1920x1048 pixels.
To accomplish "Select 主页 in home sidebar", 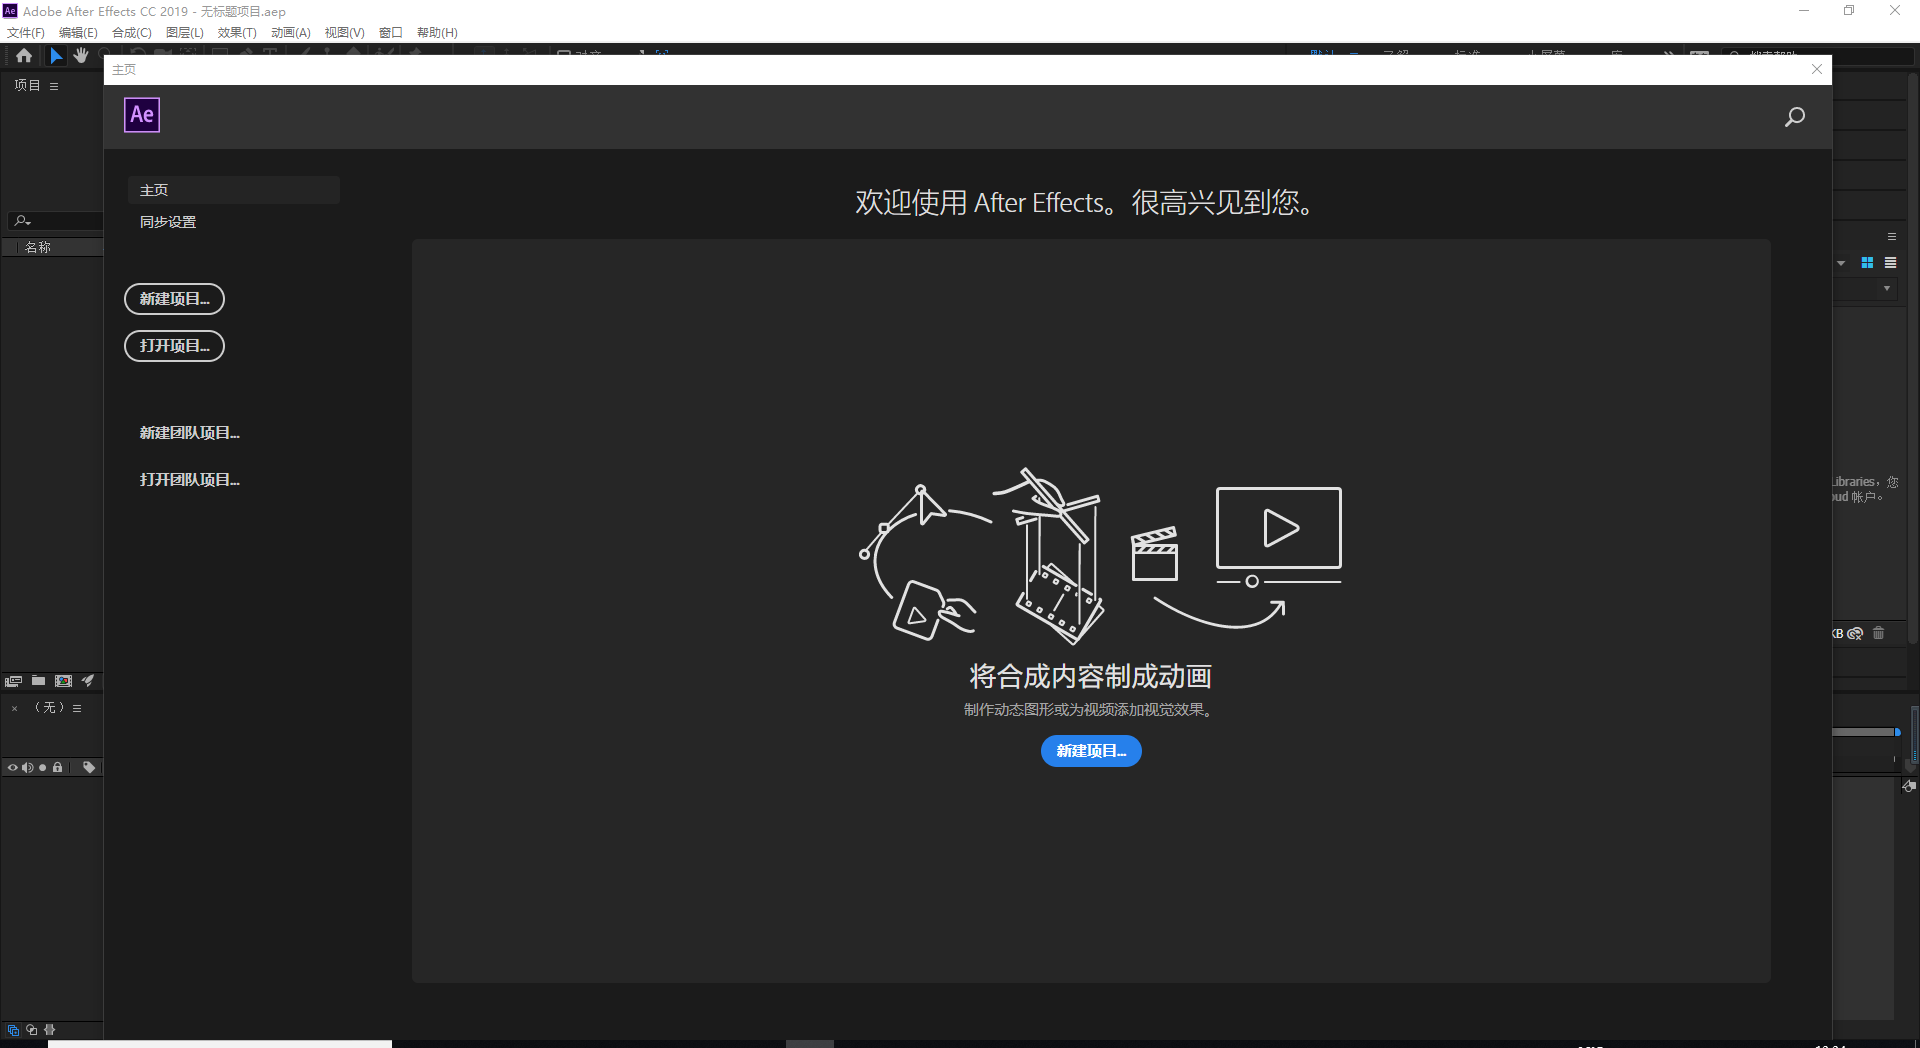I will 234,190.
